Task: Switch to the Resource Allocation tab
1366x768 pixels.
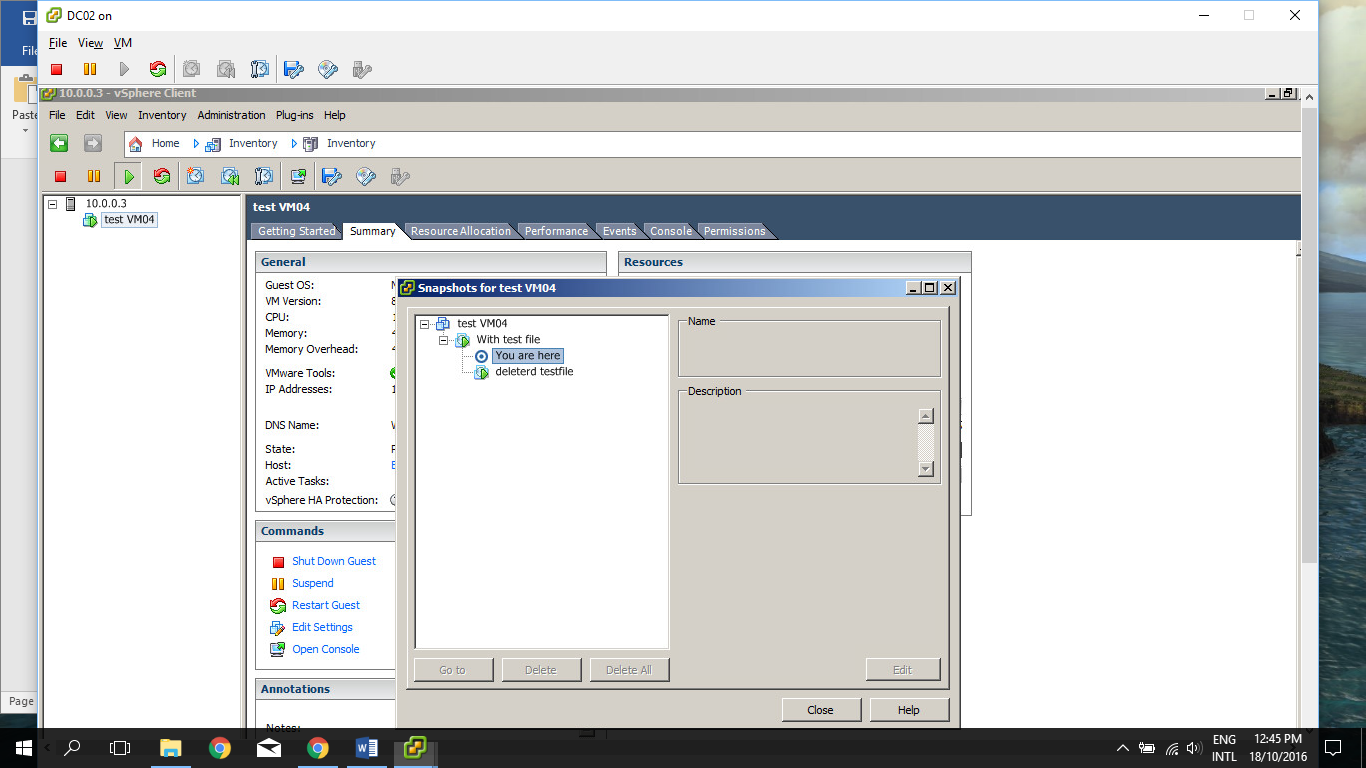Action: tap(460, 231)
